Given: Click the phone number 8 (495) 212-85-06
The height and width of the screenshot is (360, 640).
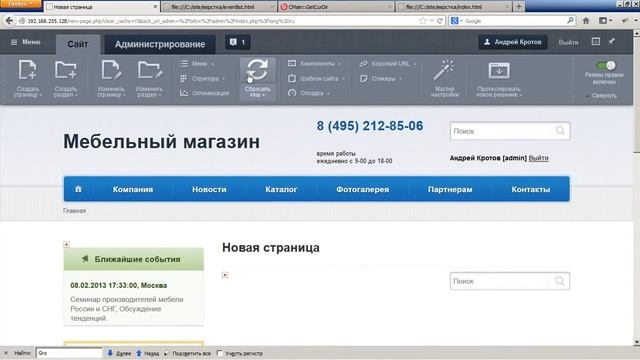Looking at the screenshot, I should (370, 126).
